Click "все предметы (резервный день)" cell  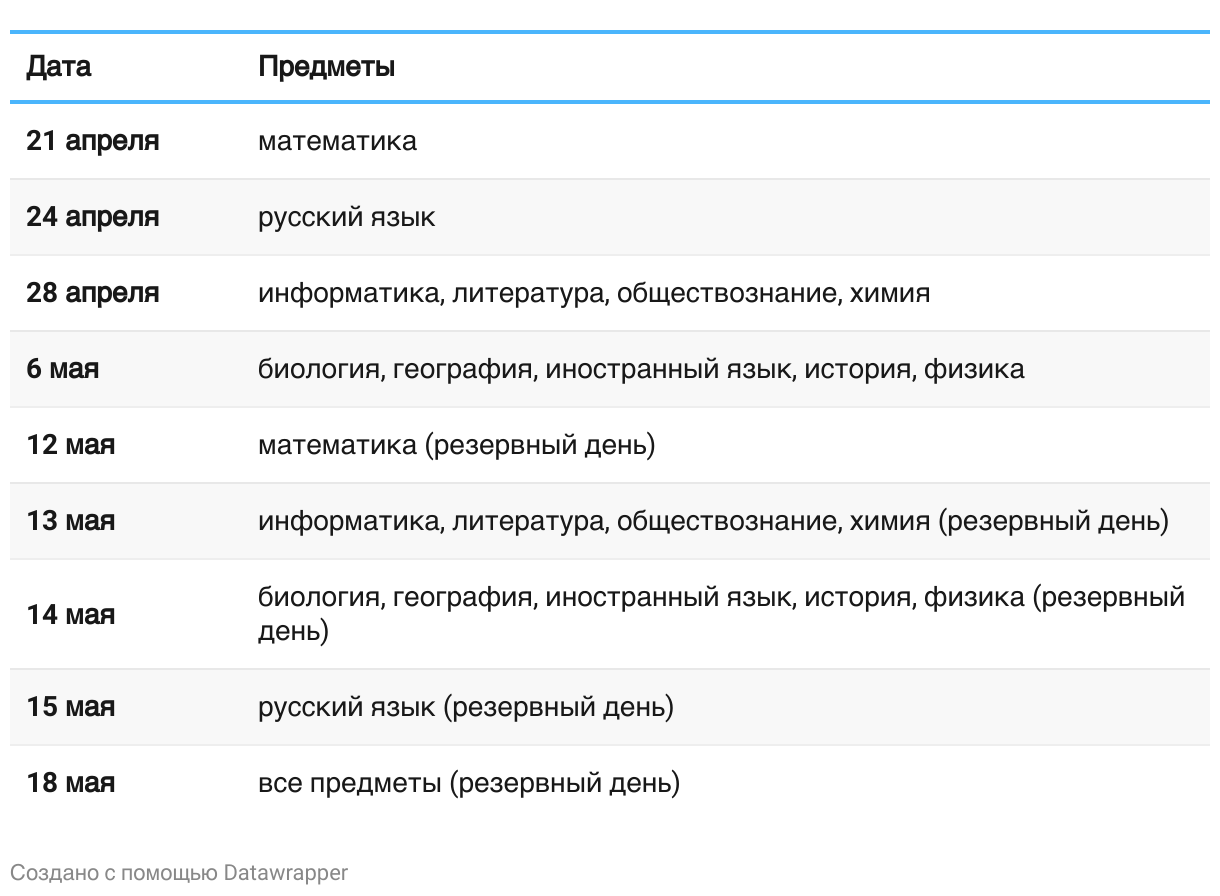pyautogui.click(x=468, y=782)
